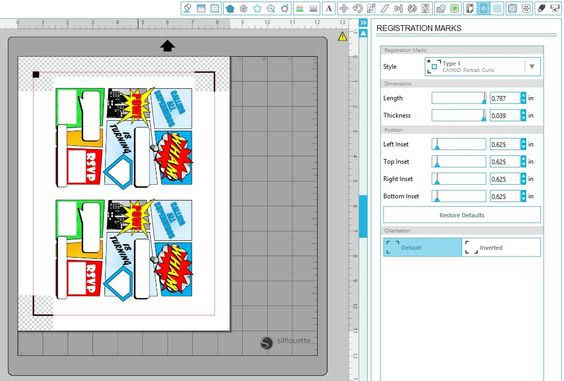
Task: Open the Page Setup panel icon
Action: 187,8
